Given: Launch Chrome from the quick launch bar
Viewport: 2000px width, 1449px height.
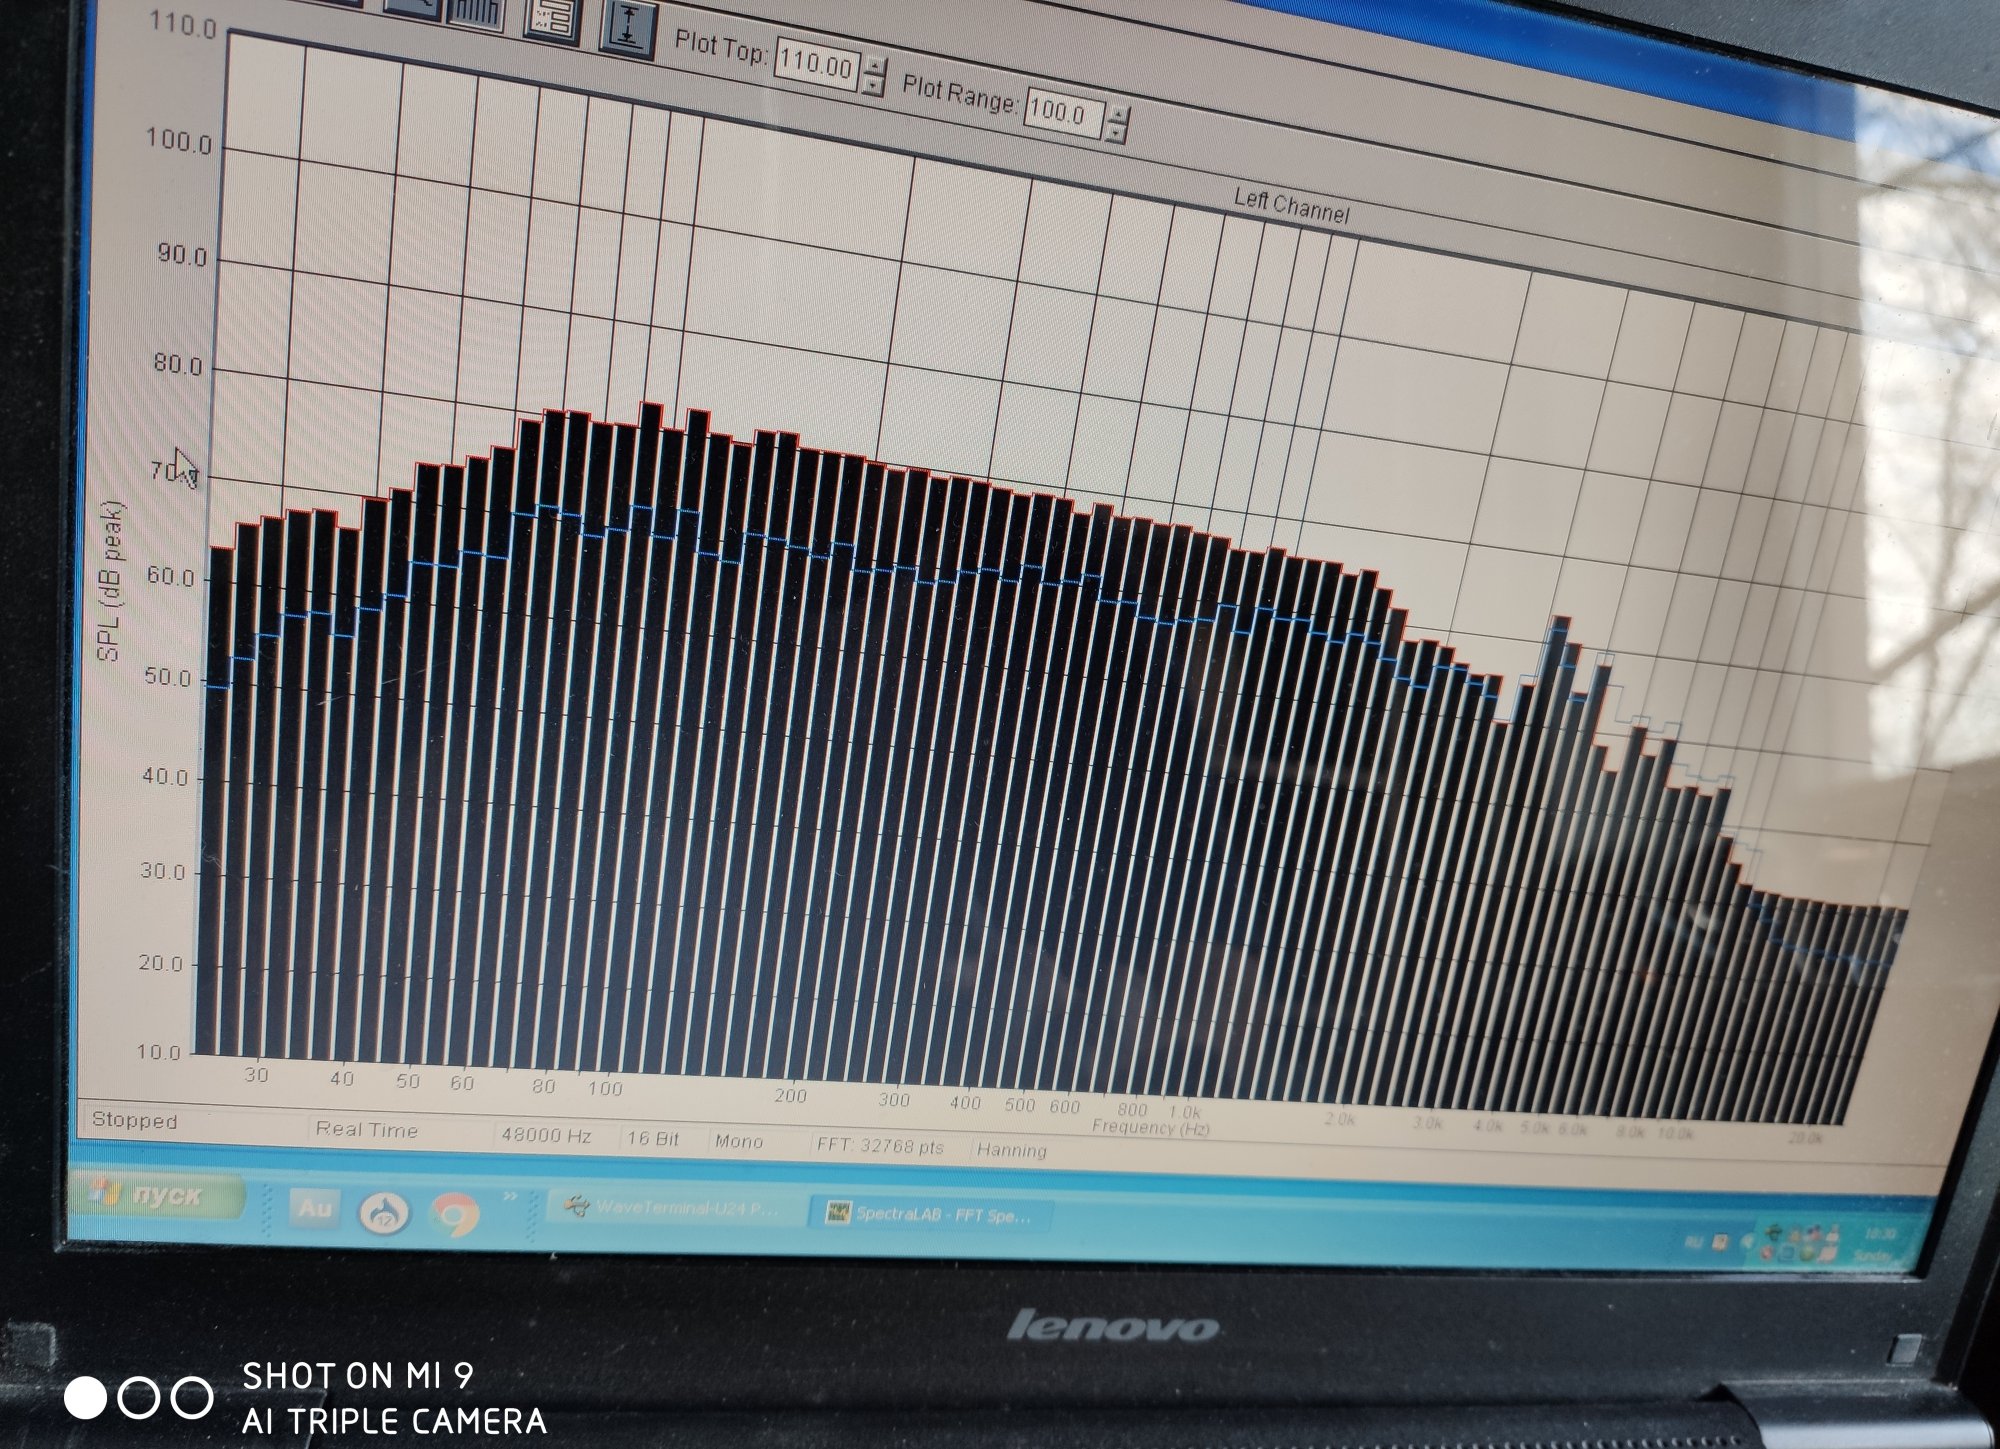Looking at the screenshot, I should (454, 1215).
